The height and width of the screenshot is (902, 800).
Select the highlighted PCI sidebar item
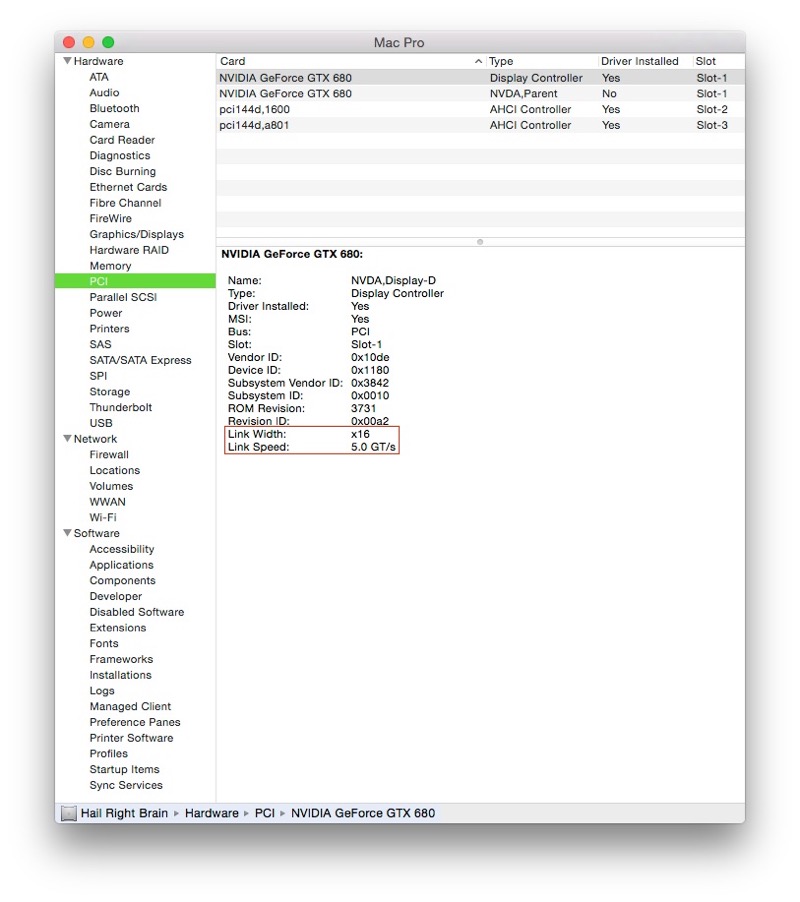click(135, 281)
